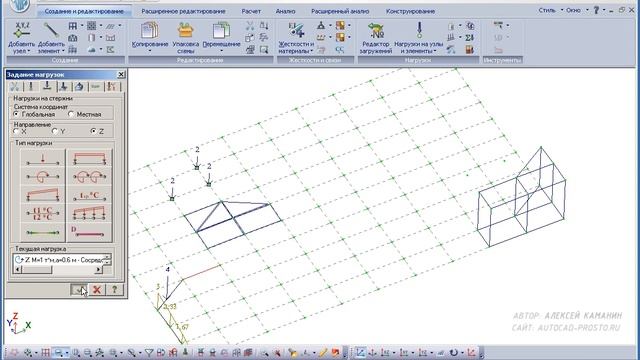
Task: Click the Текущая нагрузка spinner arrows
Action: coord(107,259)
